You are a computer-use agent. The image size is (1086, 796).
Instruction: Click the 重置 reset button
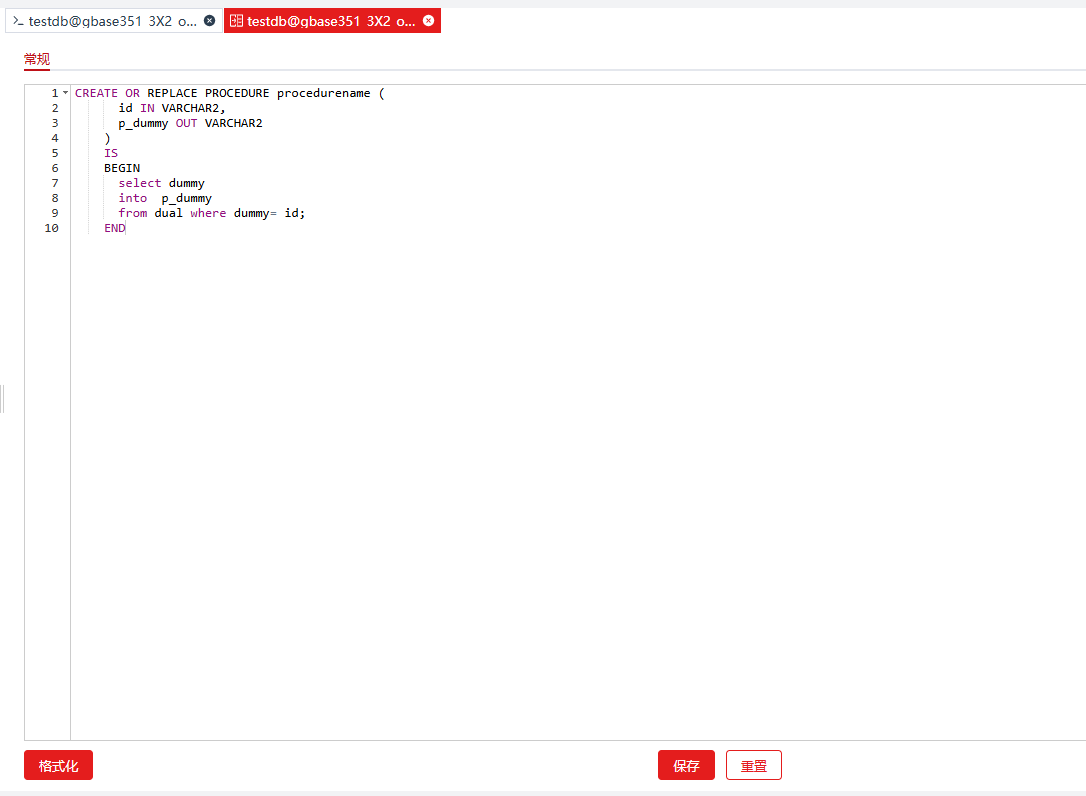[753, 766]
